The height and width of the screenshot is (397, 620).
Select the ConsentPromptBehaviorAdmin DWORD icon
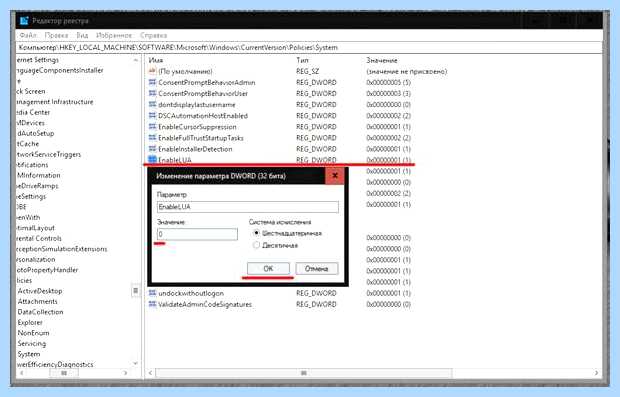click(153, 83)
